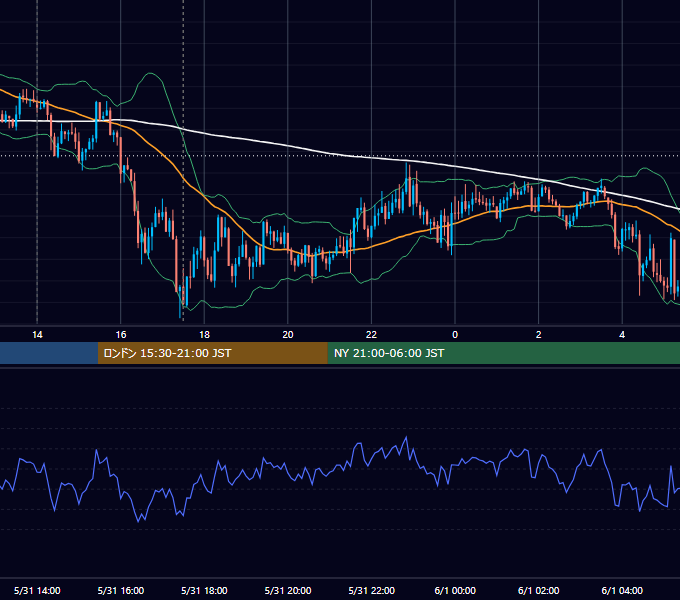The height and width of the screenshot is (600, 680).
Task: Click the hour label 4 on the price chart axis
Action: click(622, 335)
